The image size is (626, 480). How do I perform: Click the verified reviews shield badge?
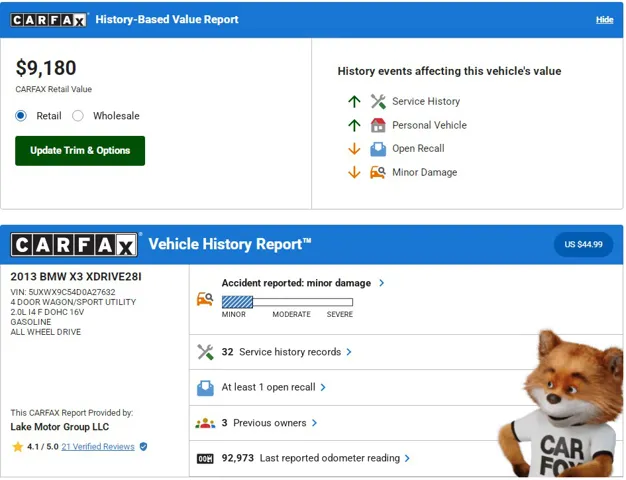coord(143,447)
